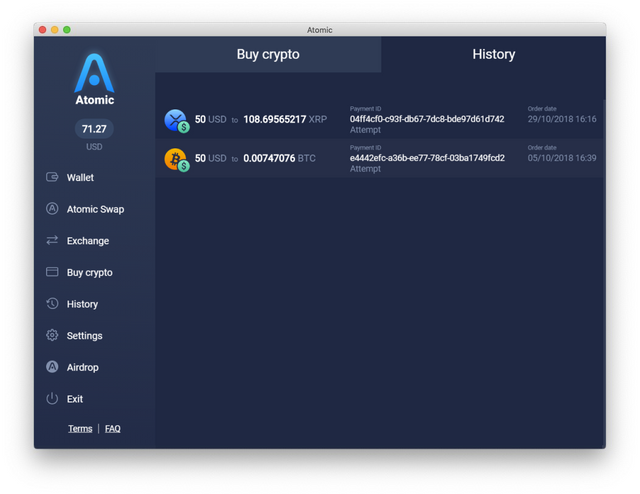640x494 pixels.
Task: Click order date 05/10/2018 16:39
Action: [x=562, y=158]
